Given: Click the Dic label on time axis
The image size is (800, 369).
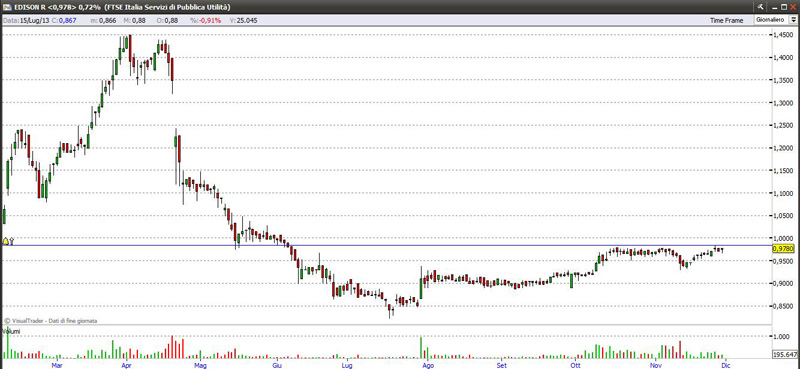Looking at the screenshot, I should (725, 365).
